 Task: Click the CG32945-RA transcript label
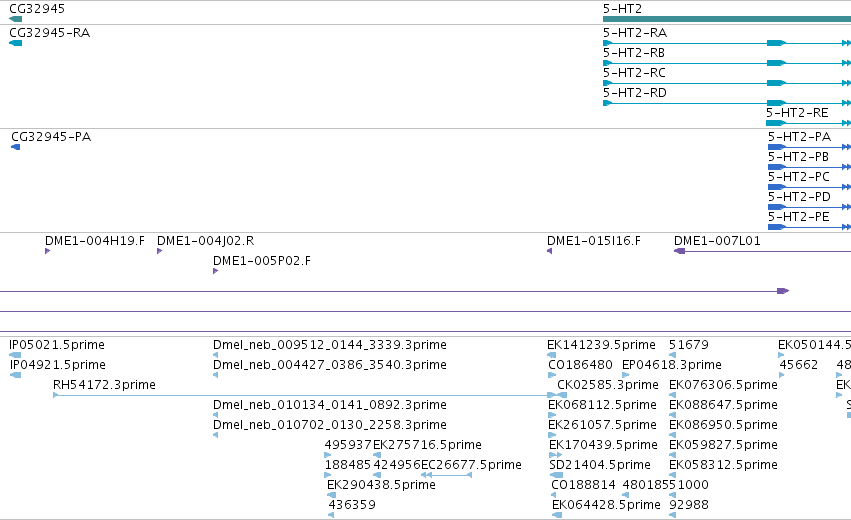click(x=49, y=33)
